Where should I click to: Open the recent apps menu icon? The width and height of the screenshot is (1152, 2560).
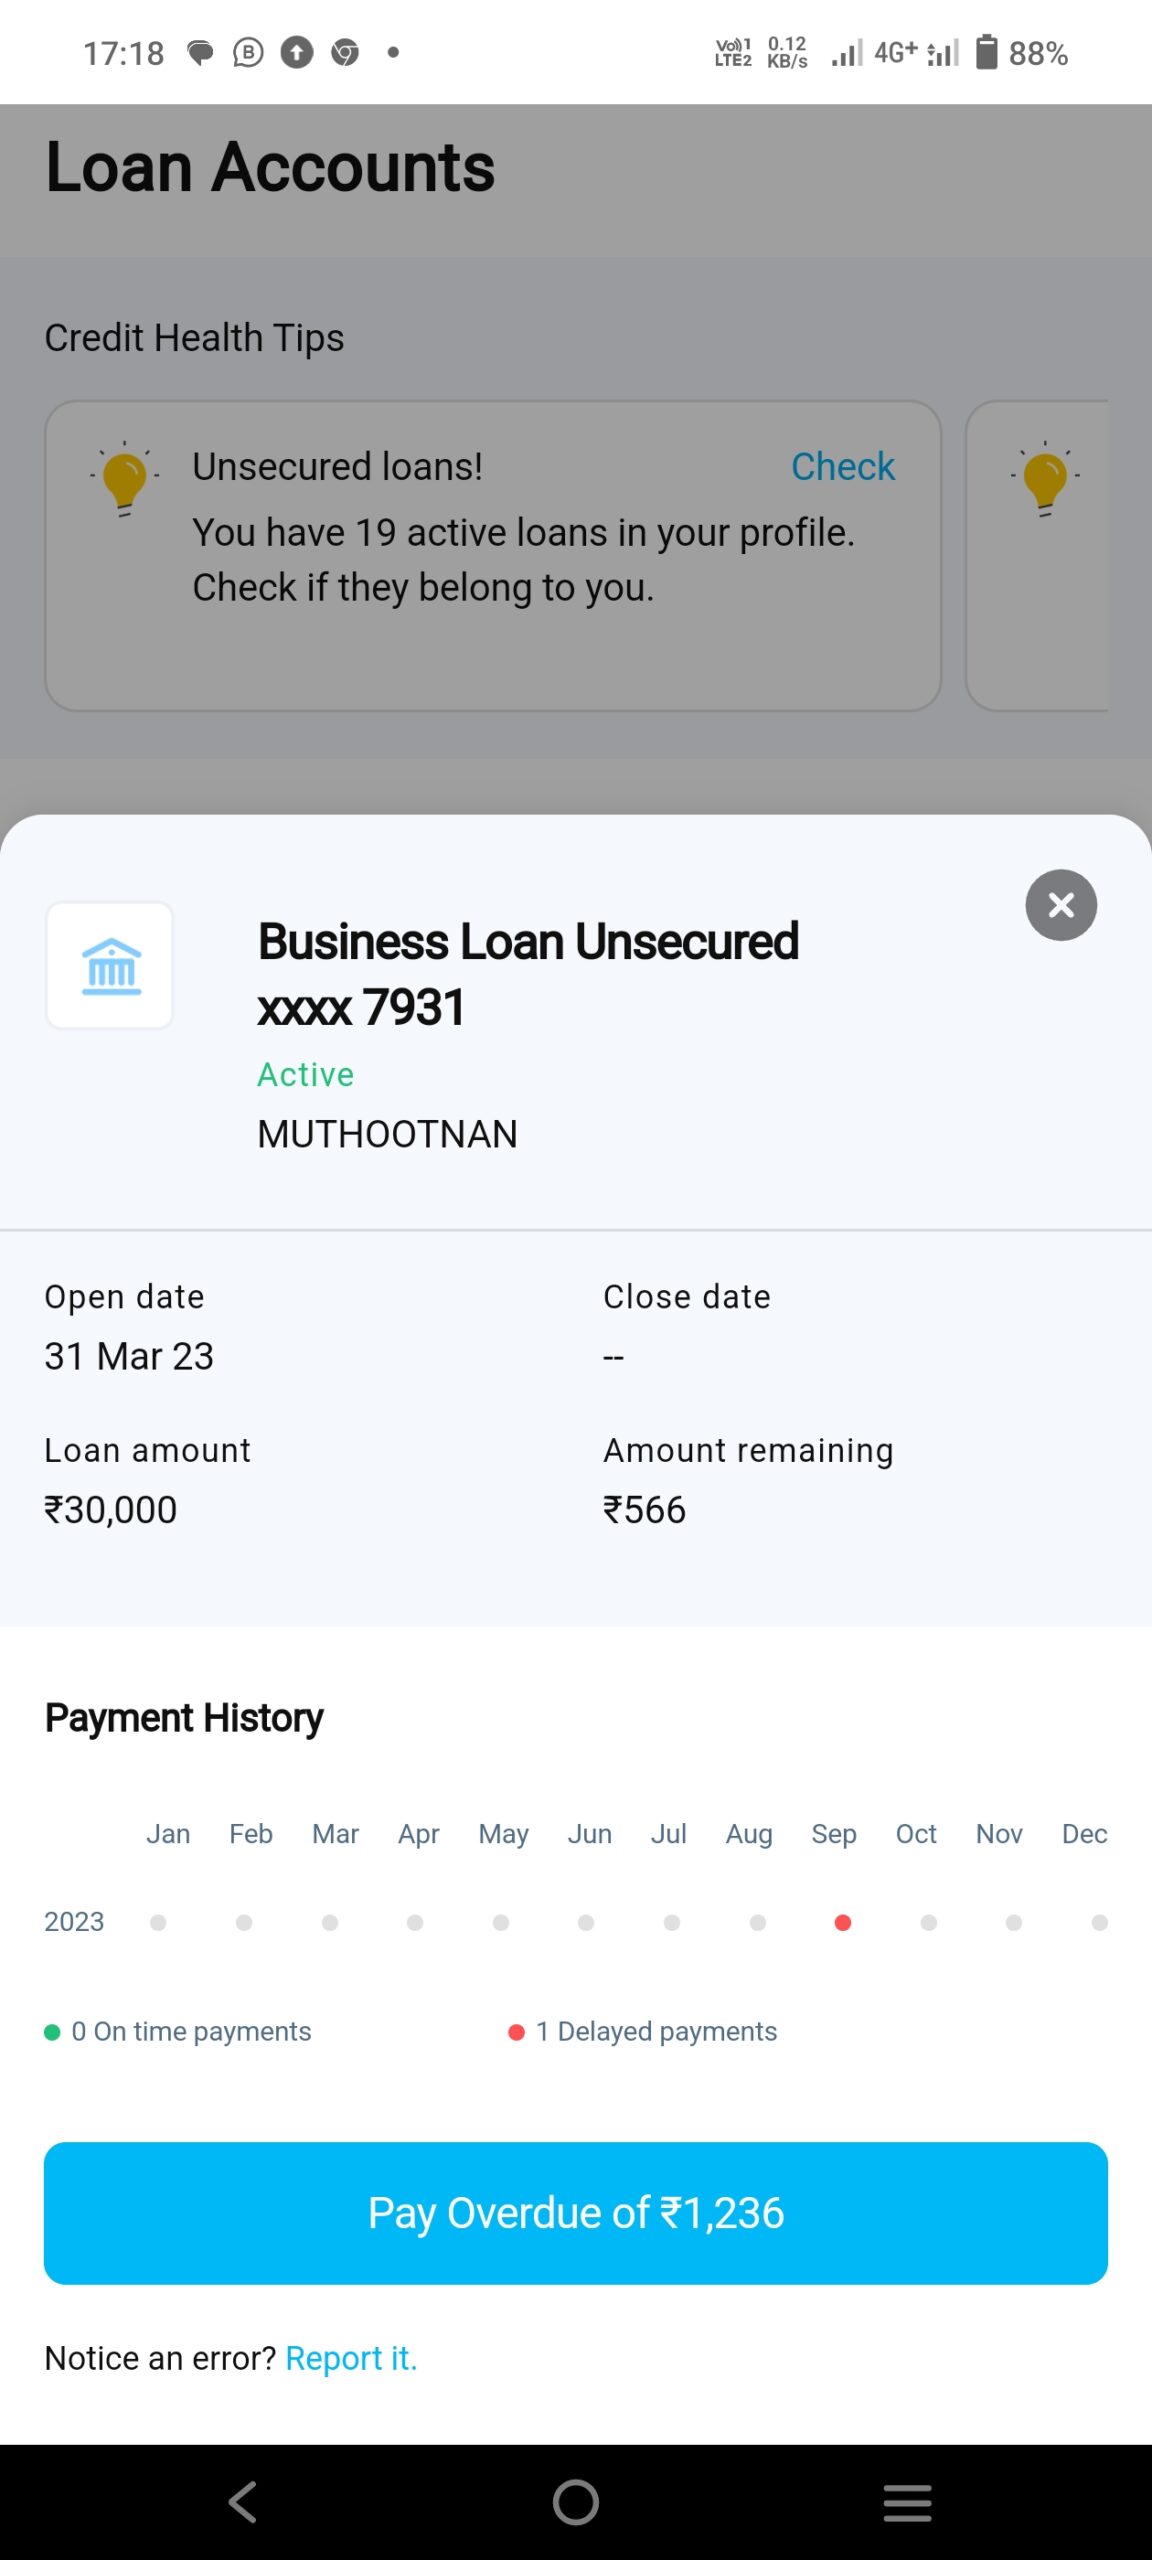pyautogui.click(x=907, y=2502)
